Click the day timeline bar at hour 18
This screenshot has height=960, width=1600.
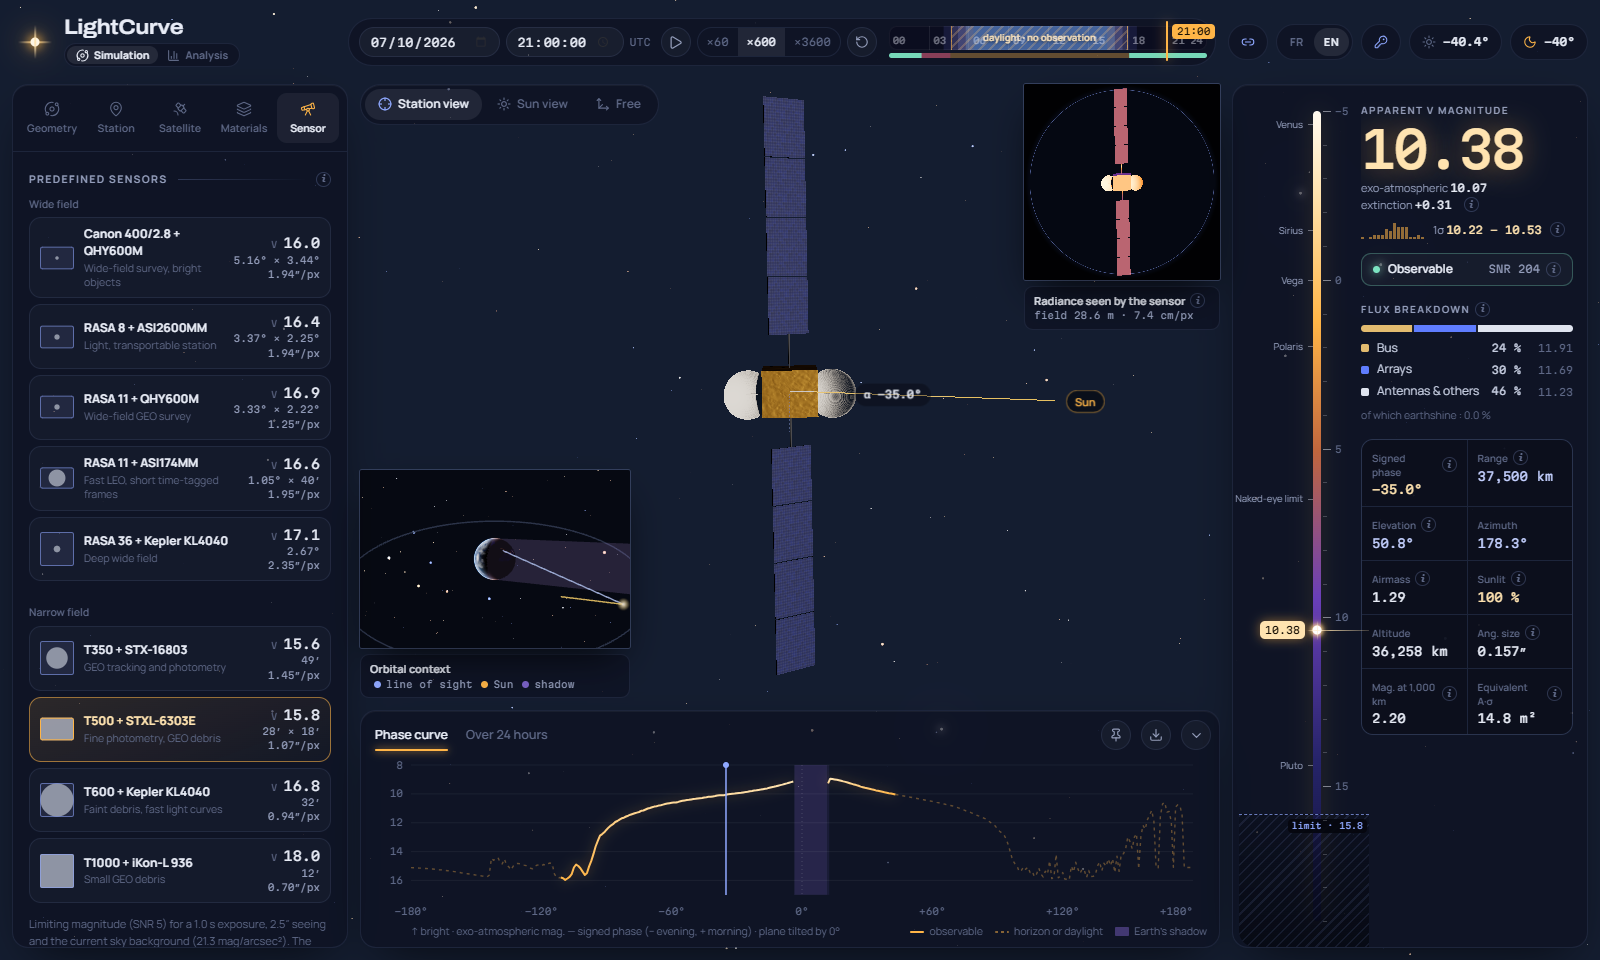click(1139, 40)
